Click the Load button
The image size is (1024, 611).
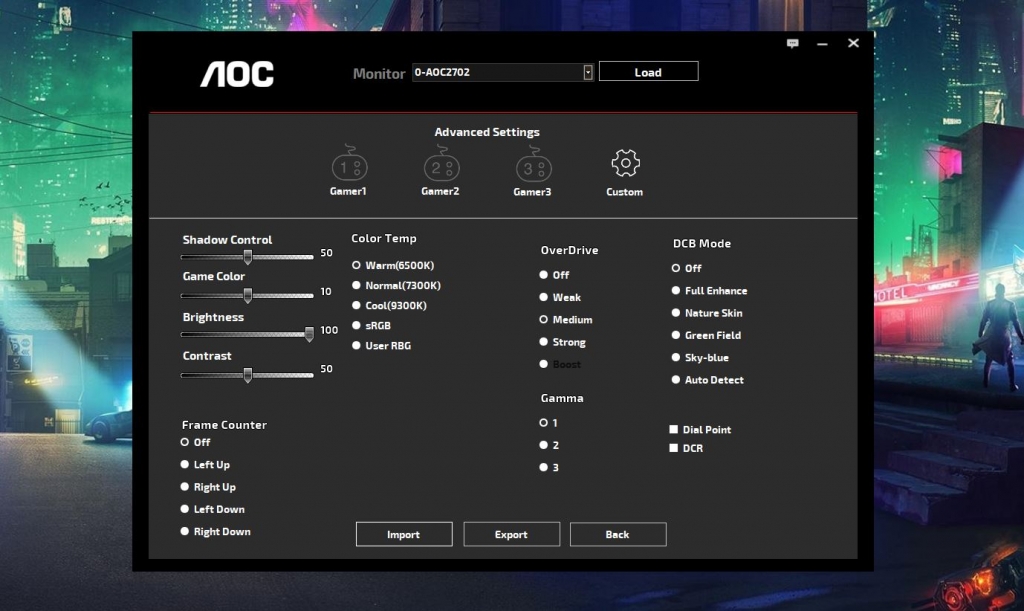(x=648, y=72)
